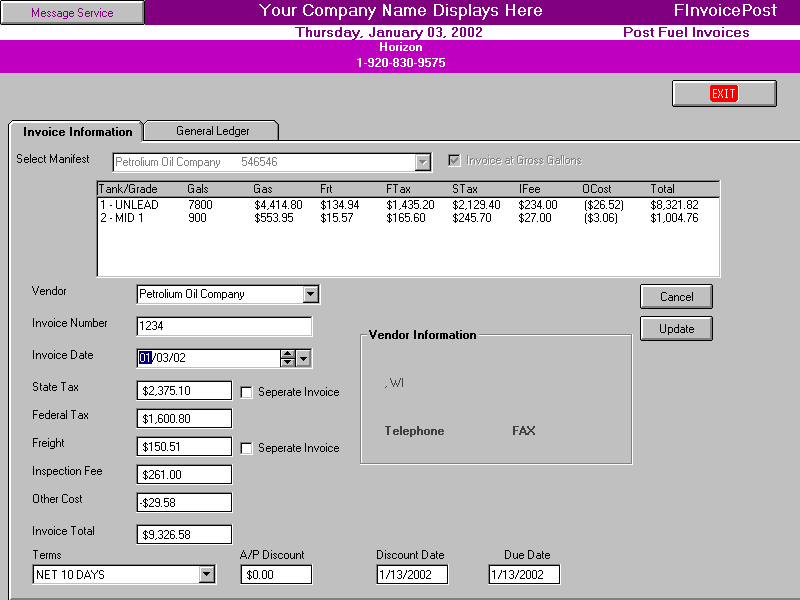The image size is (800, 600).
Task: Click the State Tax amount field
Action: click(x=184, y=391)
